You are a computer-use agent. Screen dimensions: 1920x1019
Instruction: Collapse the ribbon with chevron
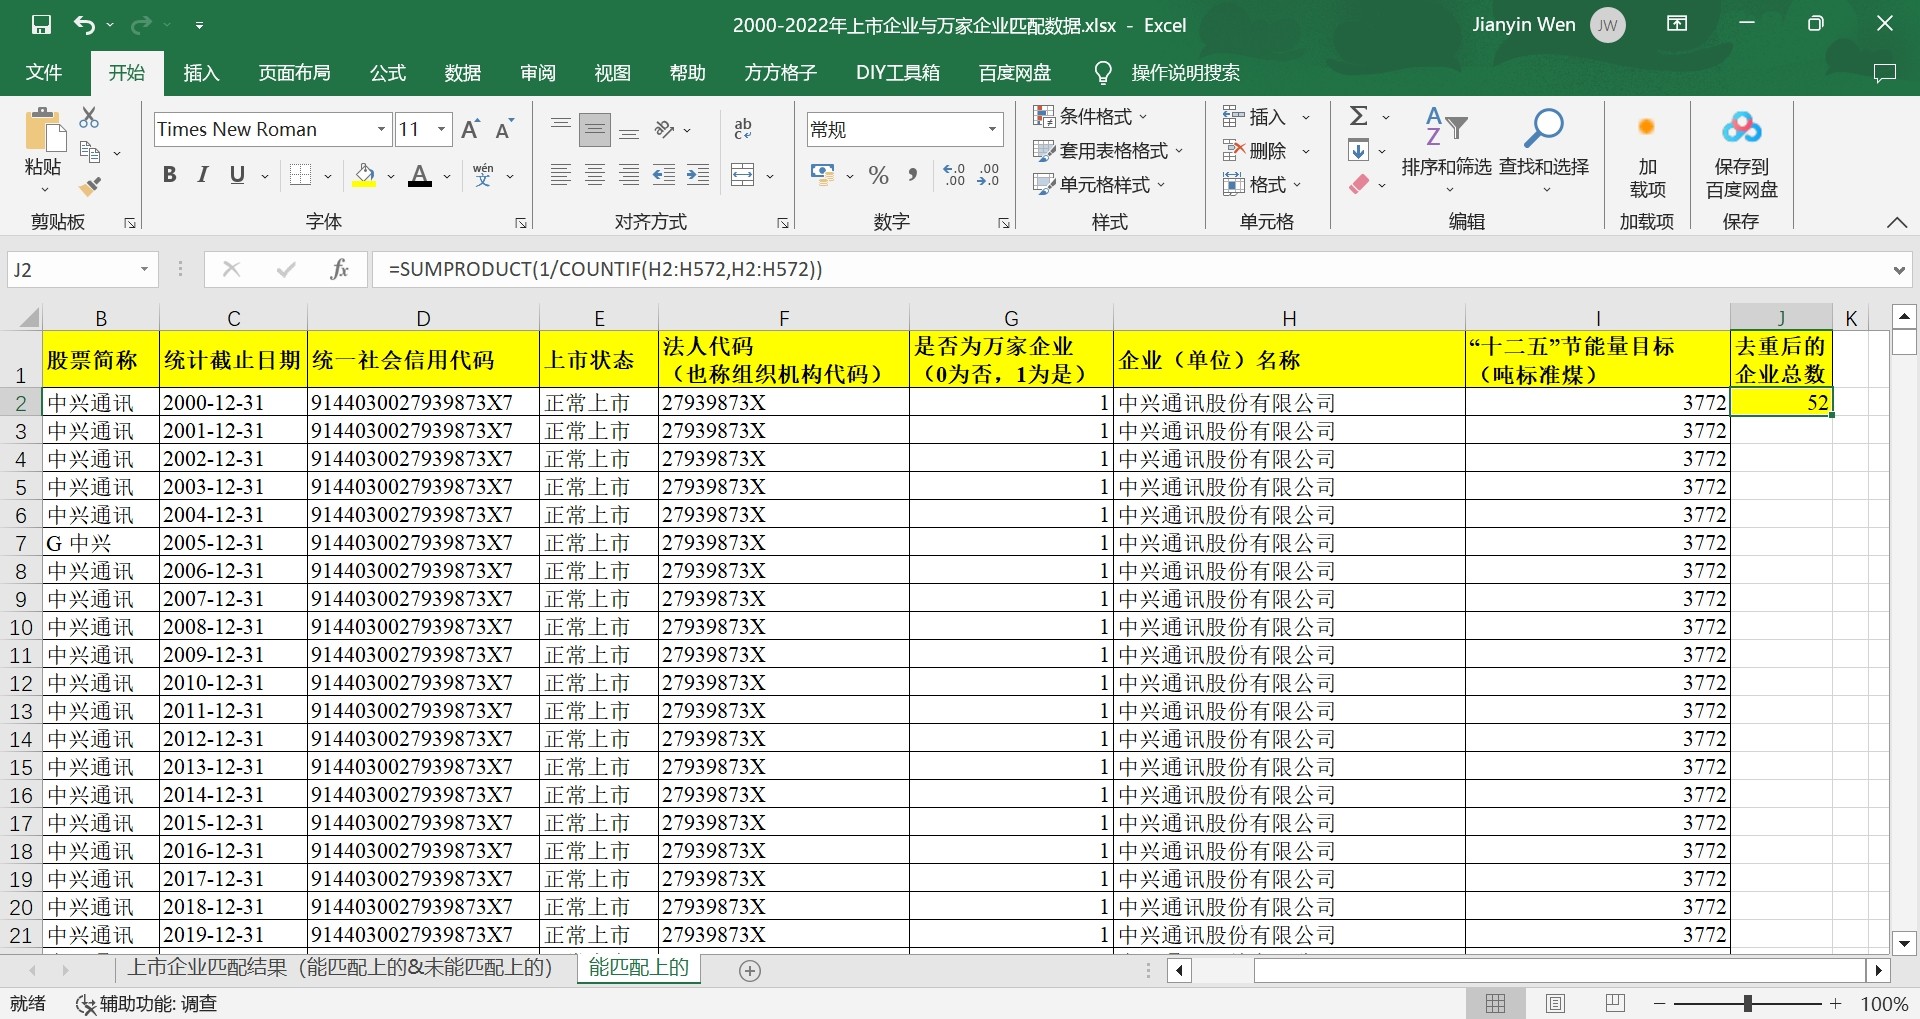click(x=1897, y=223)
